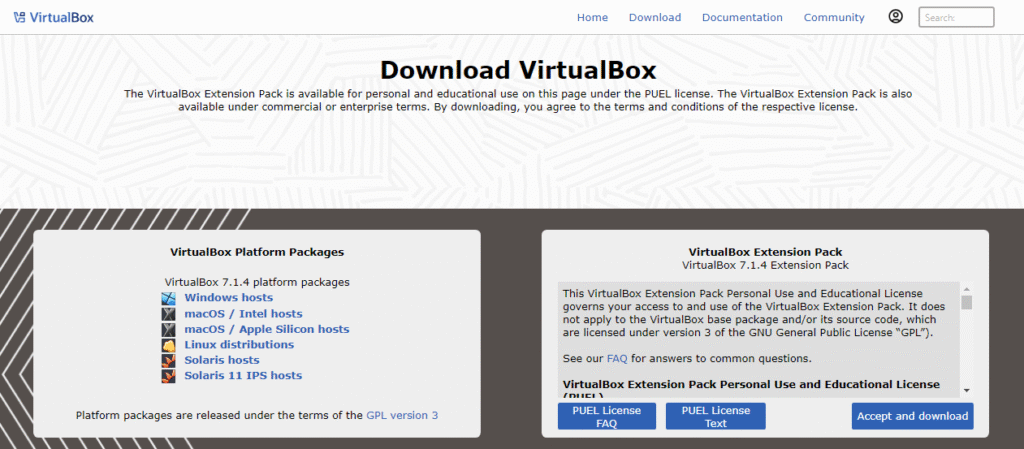Click VirtualBox 7.1.4 platform packages text
The image size is (1024, 449).
pyautogui.click(x=257, y=283)
